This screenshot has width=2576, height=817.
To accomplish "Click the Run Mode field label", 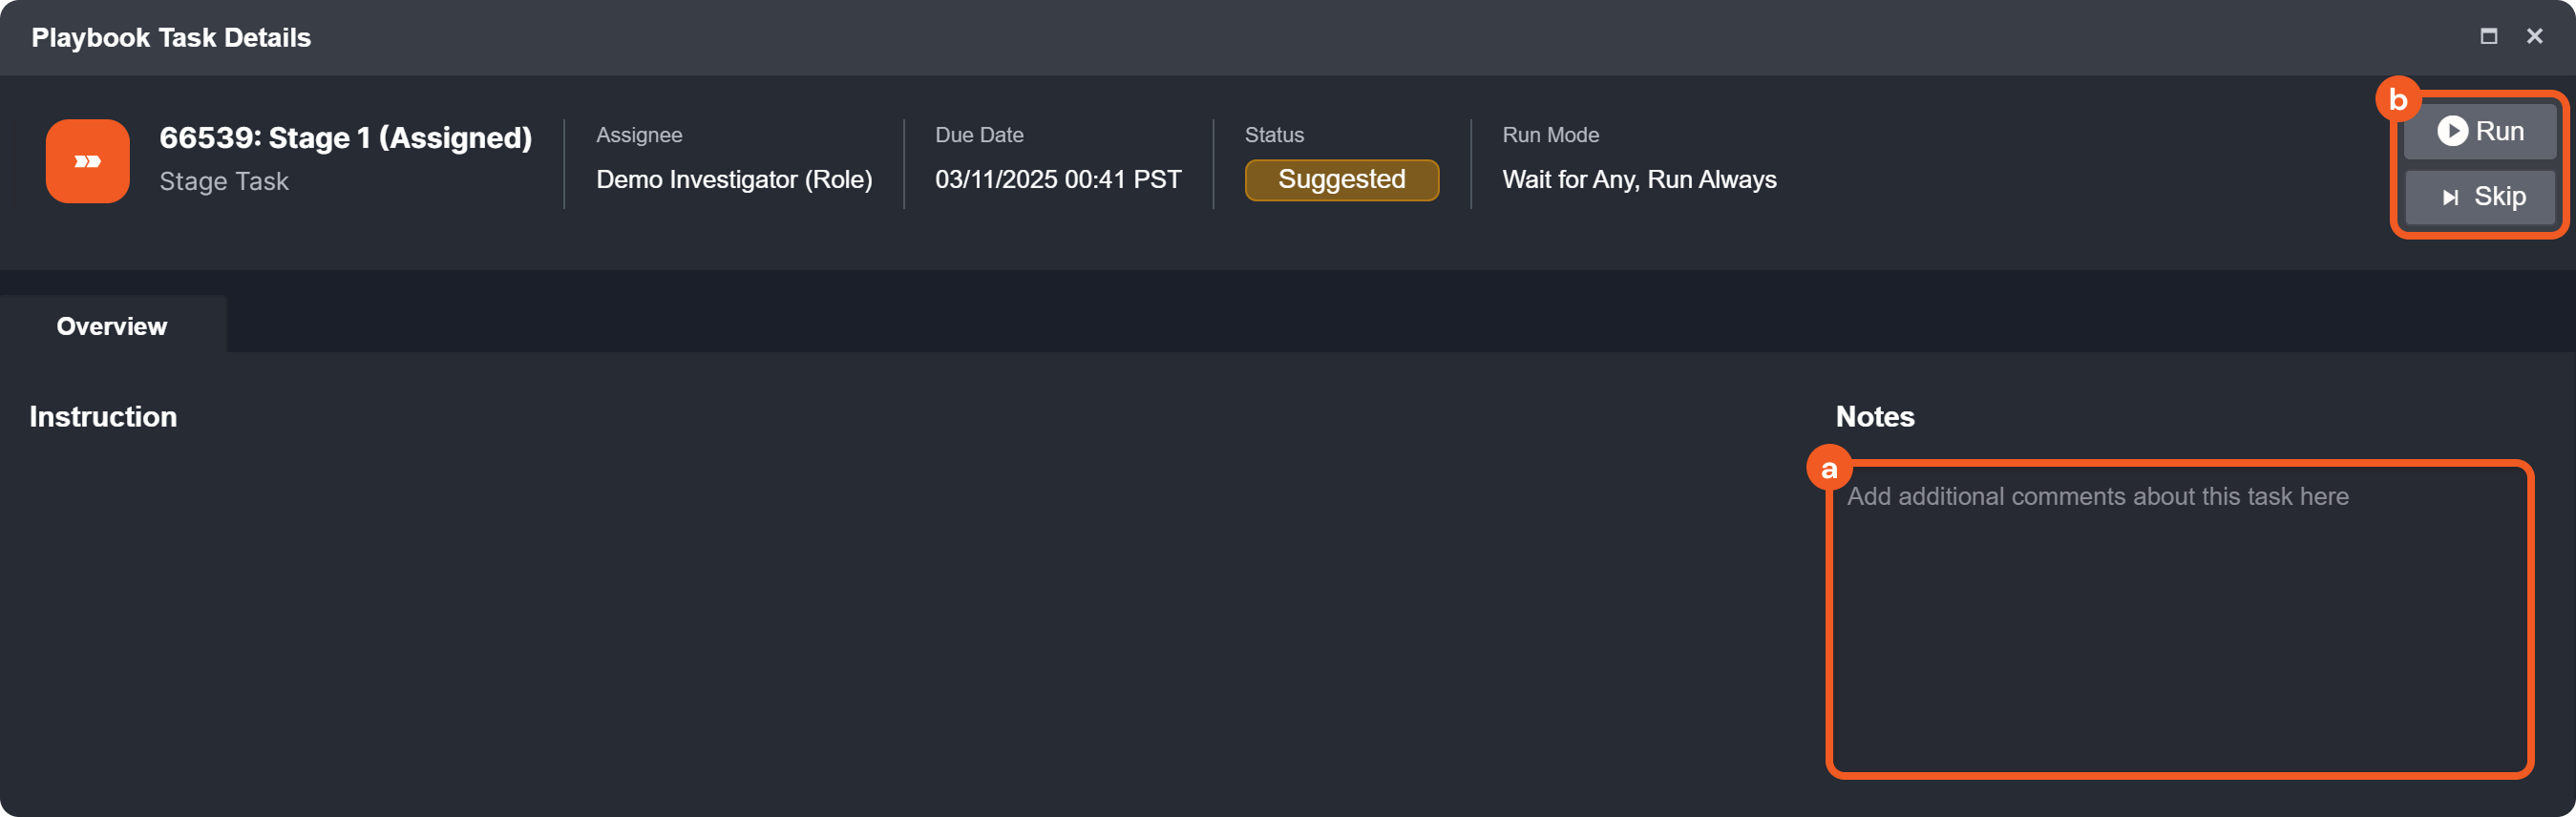I will point(1550,135).
